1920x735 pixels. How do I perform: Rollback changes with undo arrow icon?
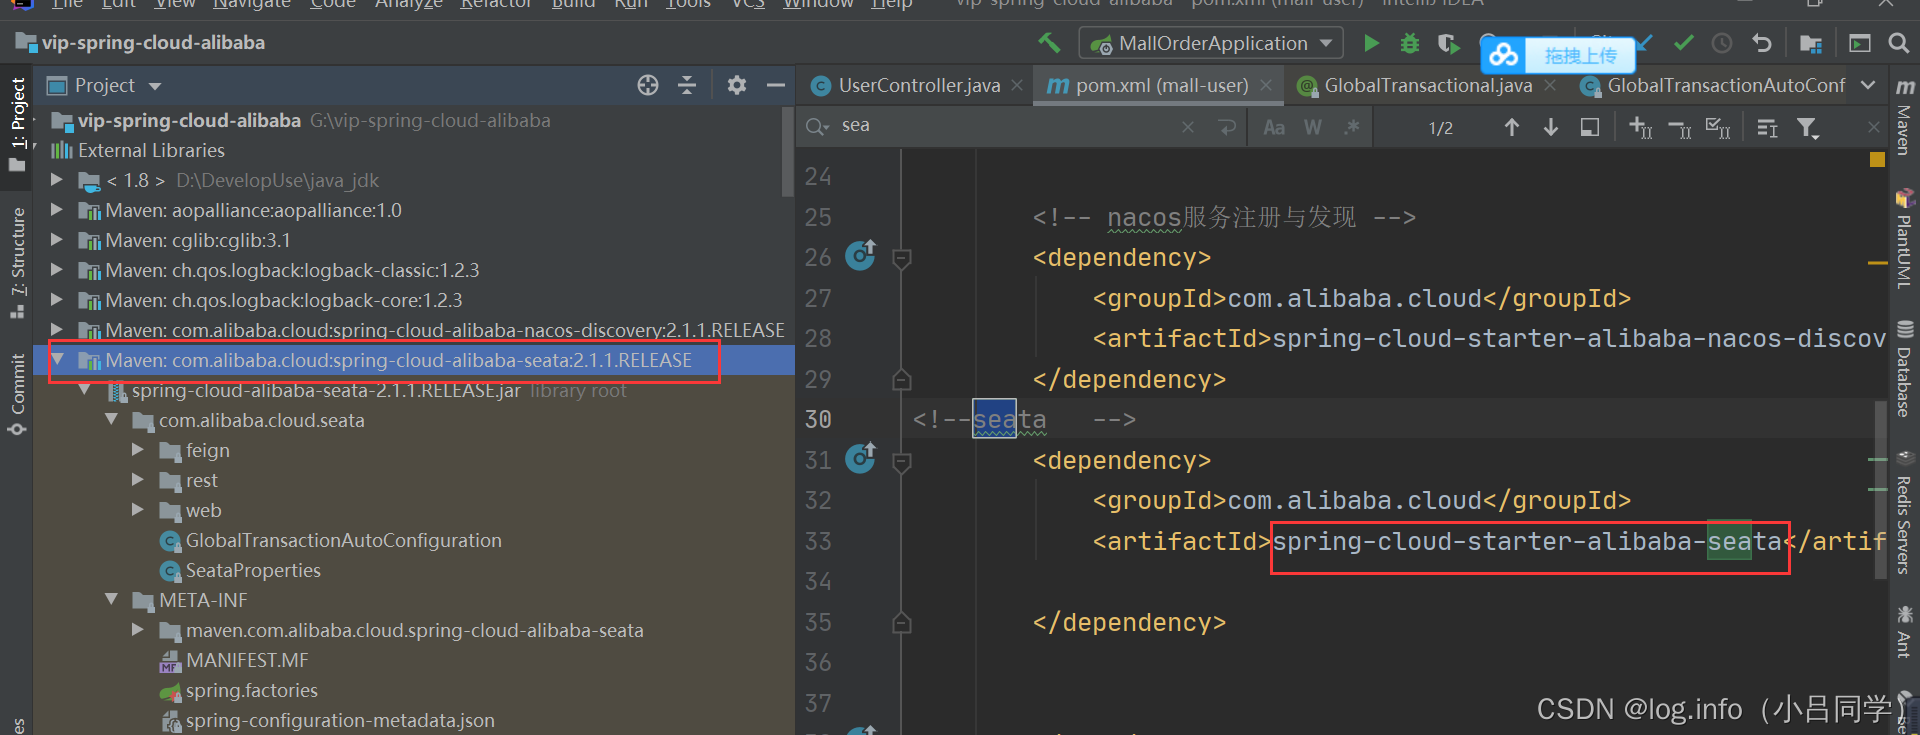[x=1762, y=43]
